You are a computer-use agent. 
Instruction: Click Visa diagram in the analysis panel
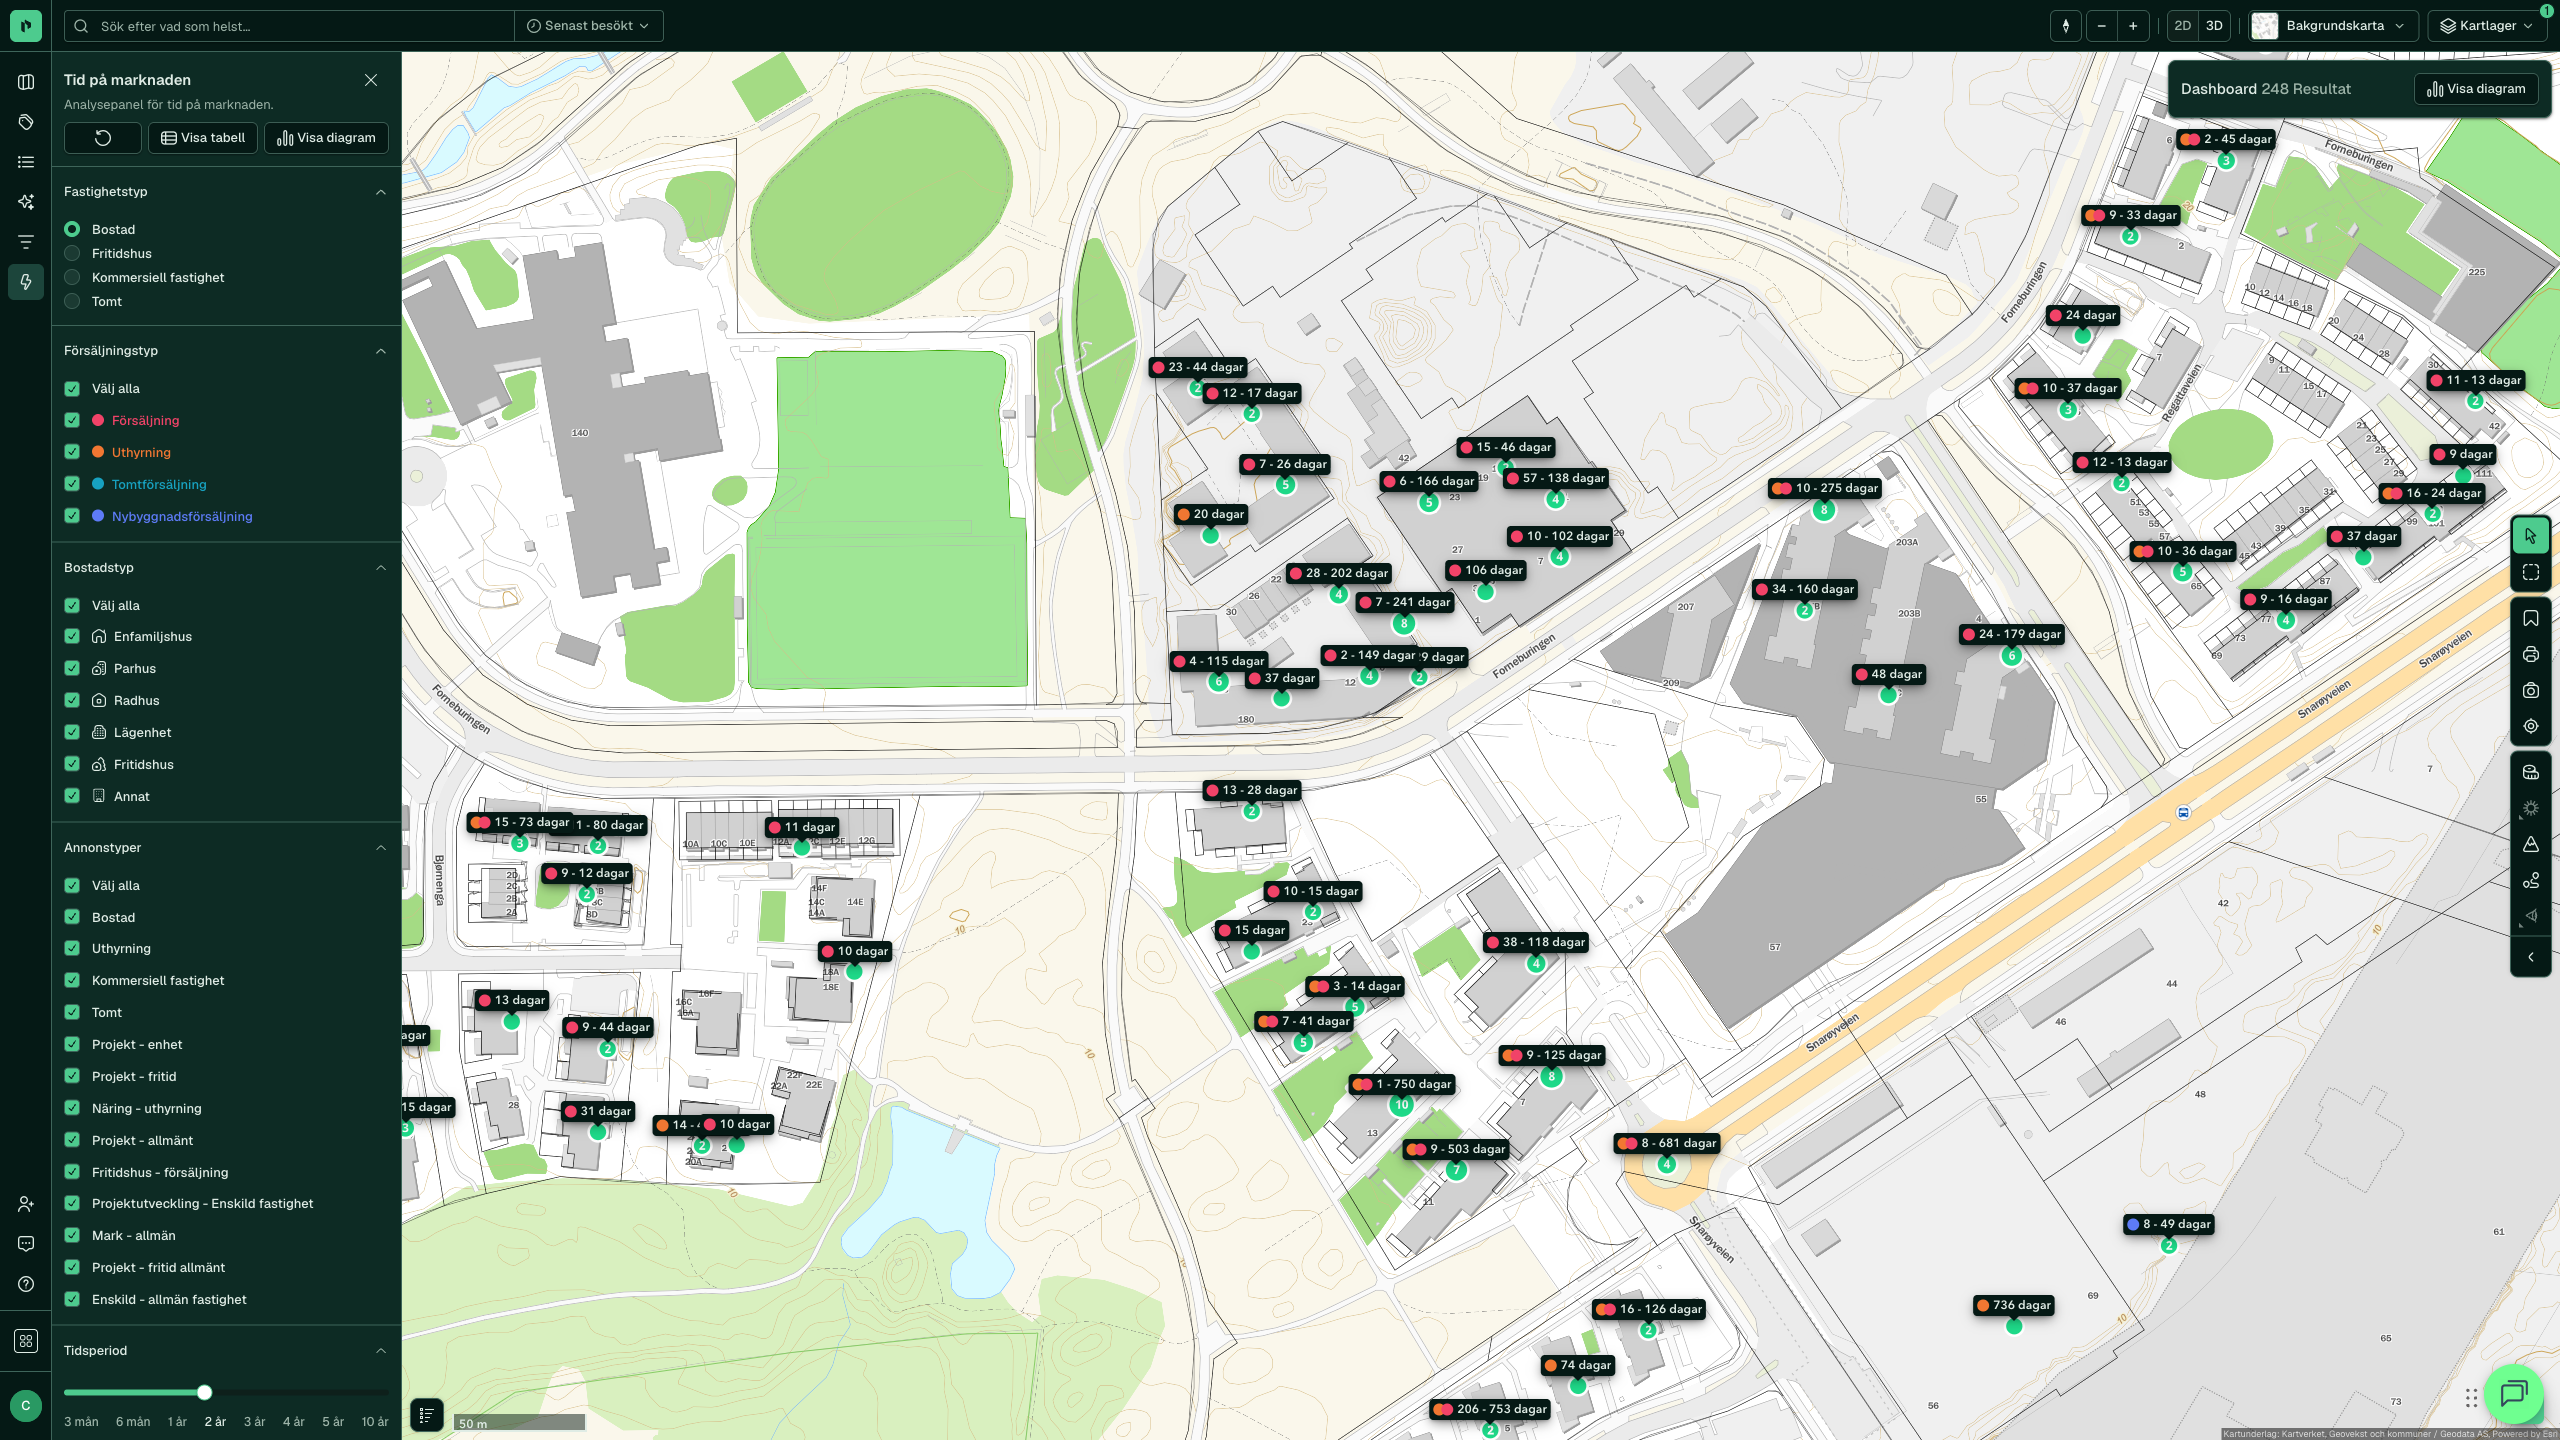326,138
